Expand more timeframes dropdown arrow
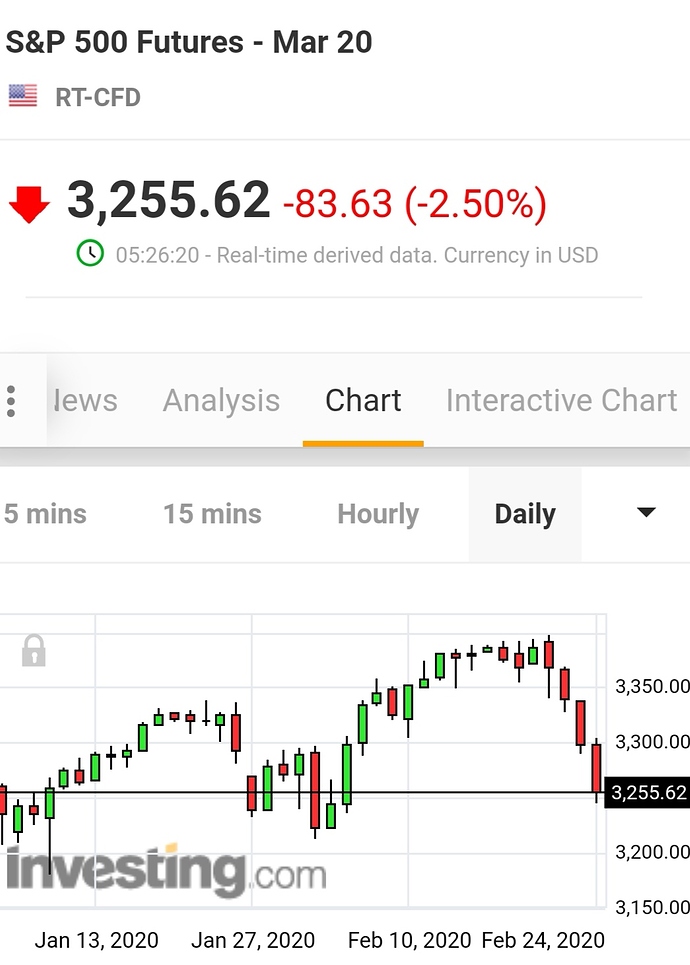Screen dimensions: 690x965 click(646, 513)
